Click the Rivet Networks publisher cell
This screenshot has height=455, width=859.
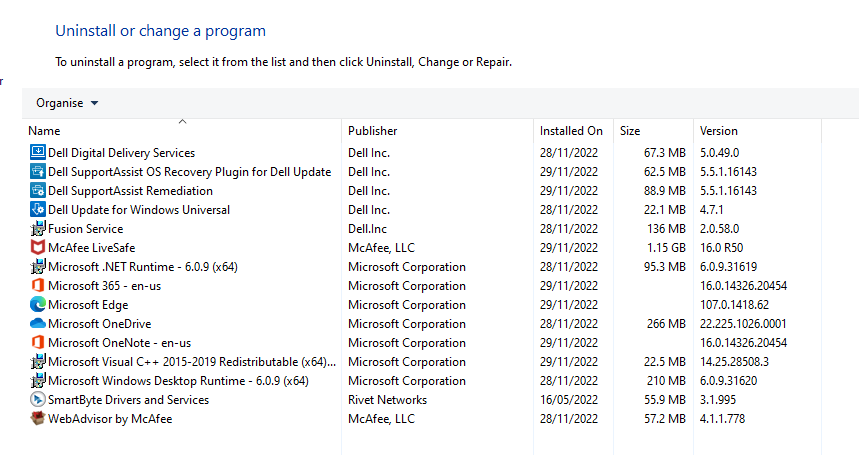click(x=387, y=400)
